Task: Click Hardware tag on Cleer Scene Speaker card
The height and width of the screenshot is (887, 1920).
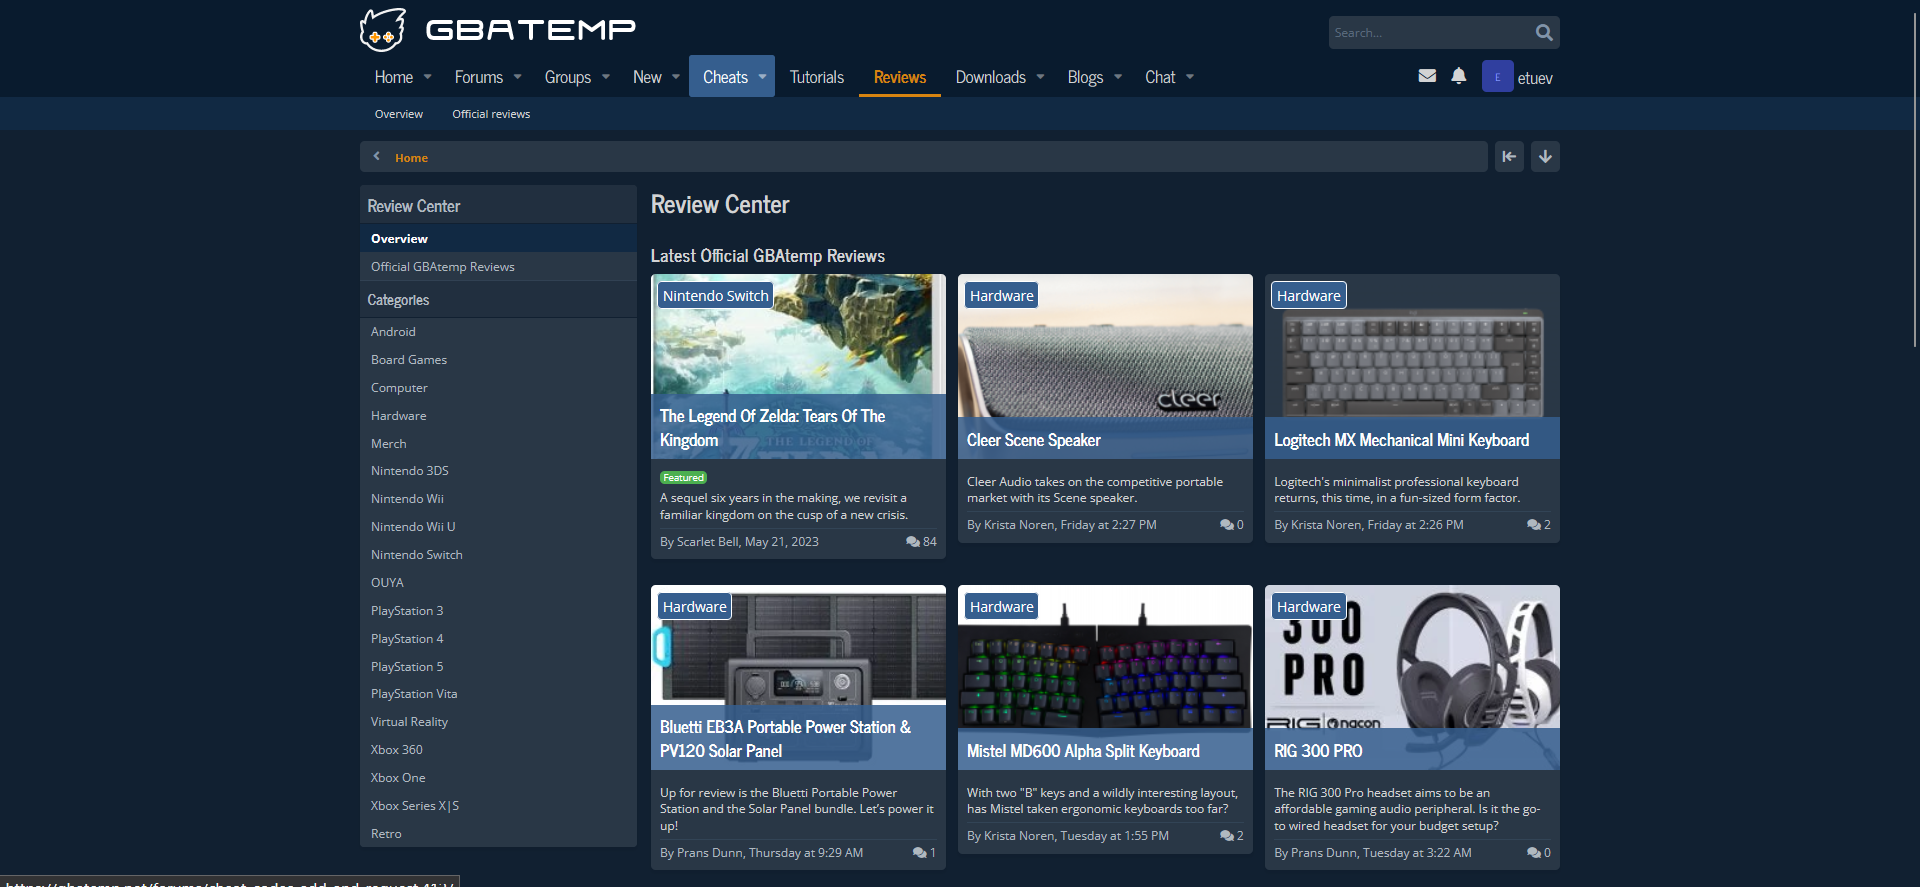Action: coord(1001,296)
